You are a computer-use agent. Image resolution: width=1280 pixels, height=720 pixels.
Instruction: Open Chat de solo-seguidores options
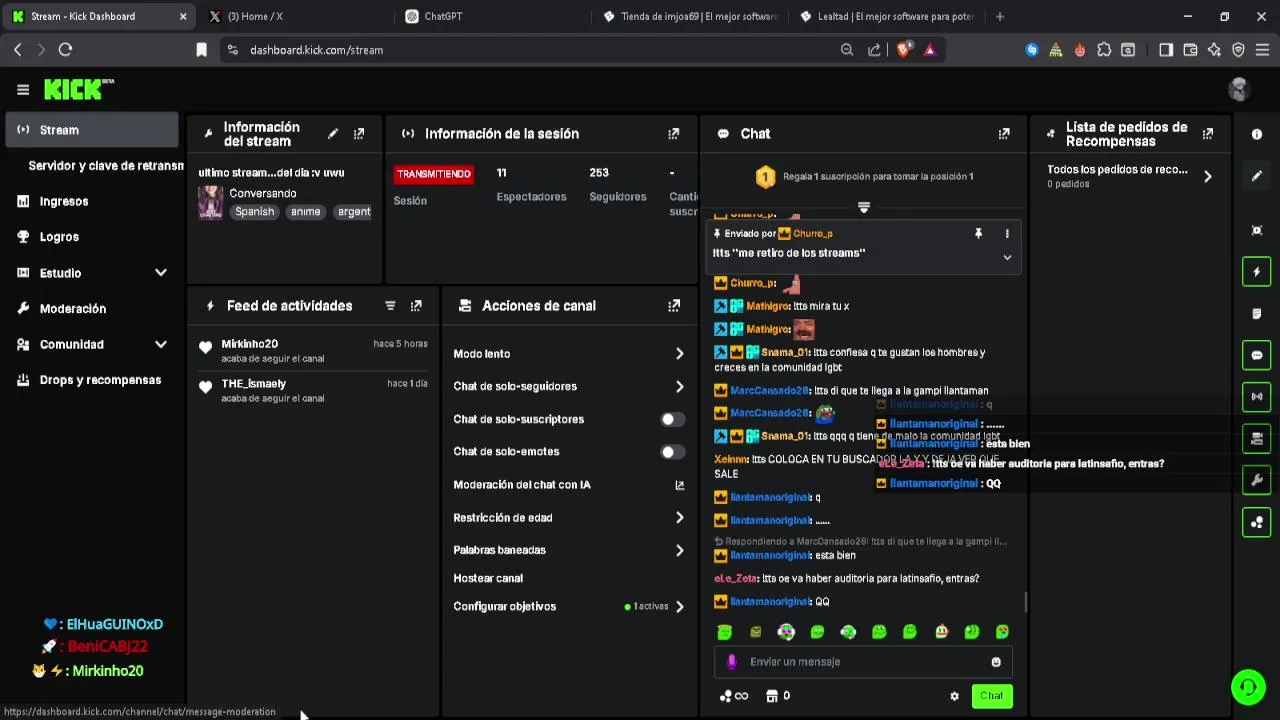pos(568,387)
